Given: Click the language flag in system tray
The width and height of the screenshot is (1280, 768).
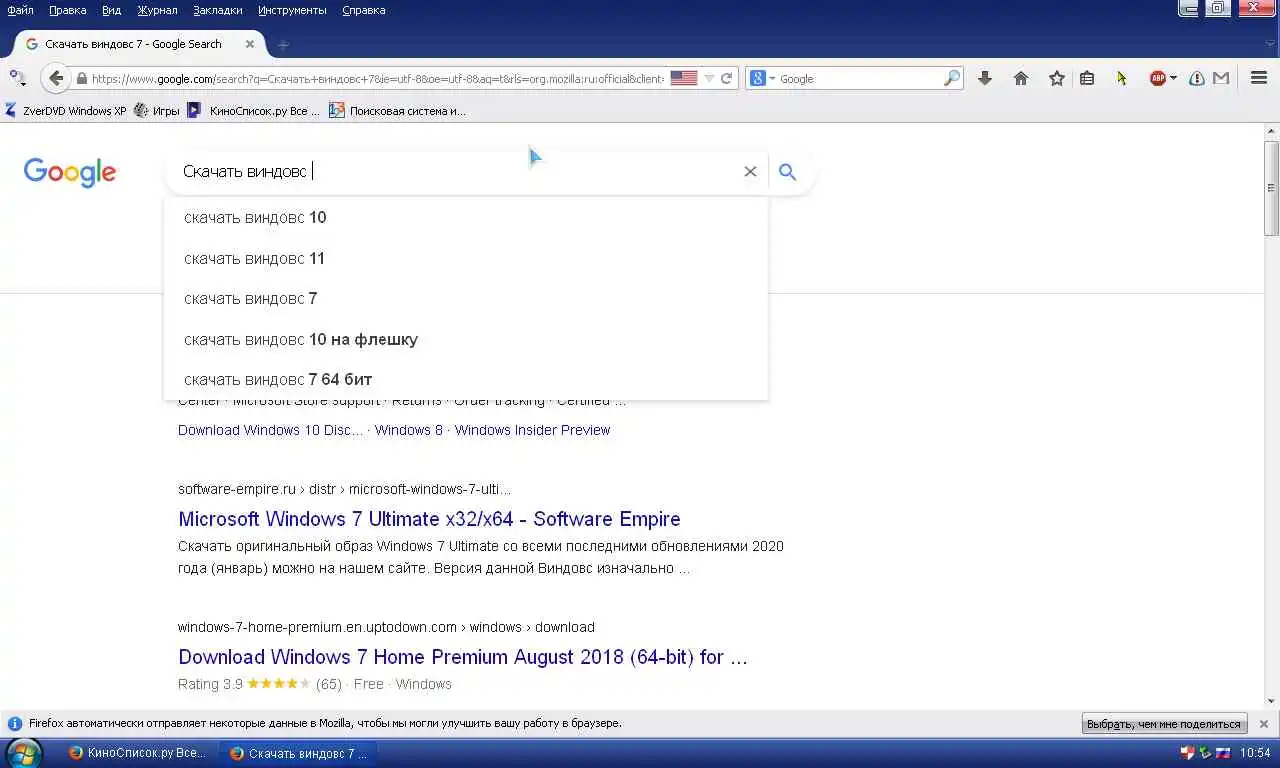Looking at the screenshot, I should (1222, 753).
